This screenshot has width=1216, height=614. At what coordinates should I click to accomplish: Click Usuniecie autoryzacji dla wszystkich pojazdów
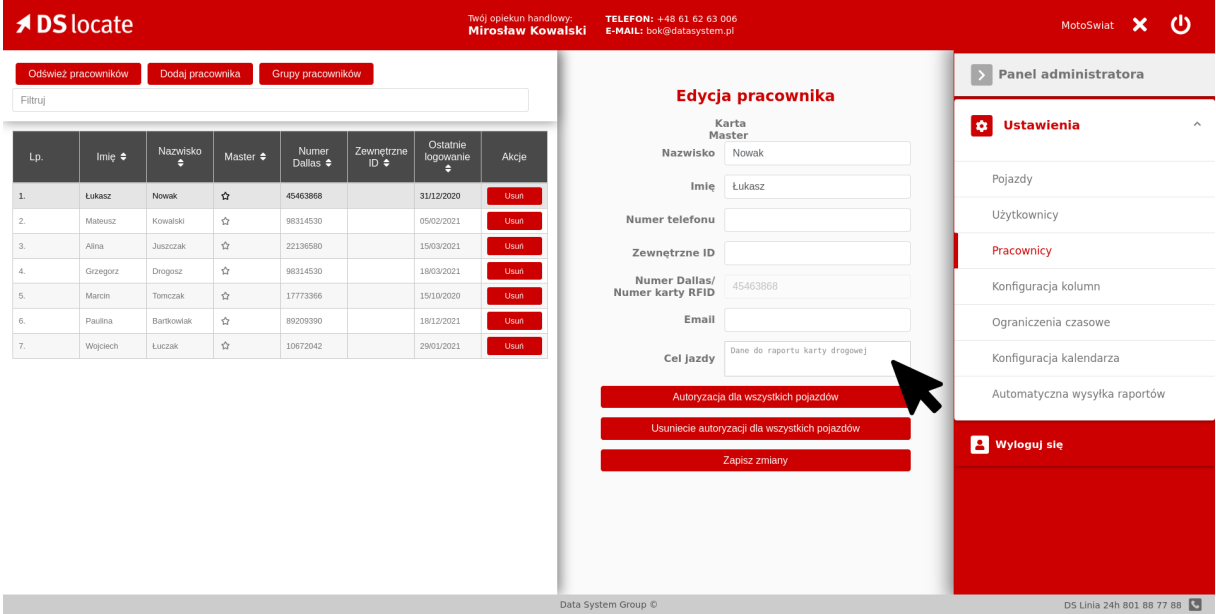(x=755, y=429)
